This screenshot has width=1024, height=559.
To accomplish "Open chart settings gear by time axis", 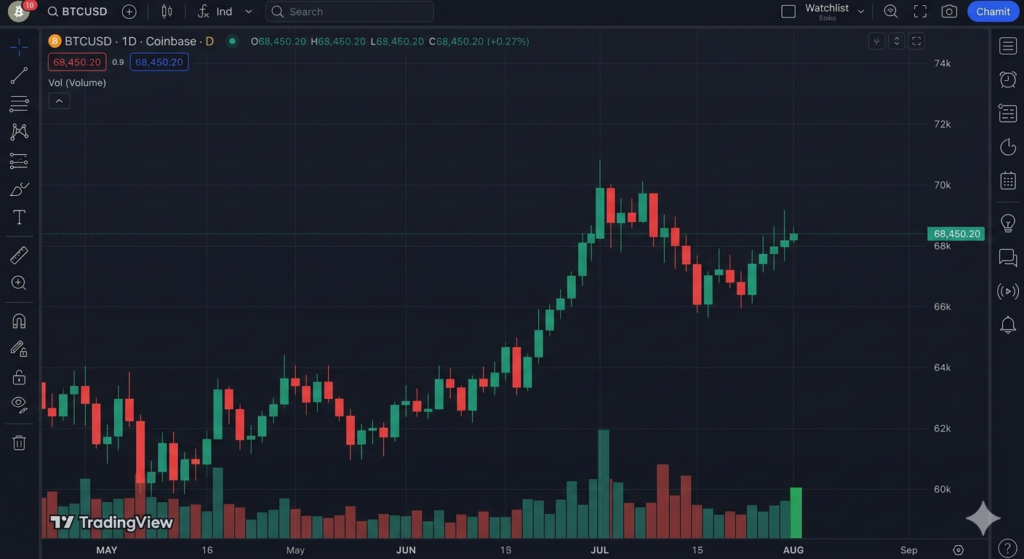I will (958, 550).
